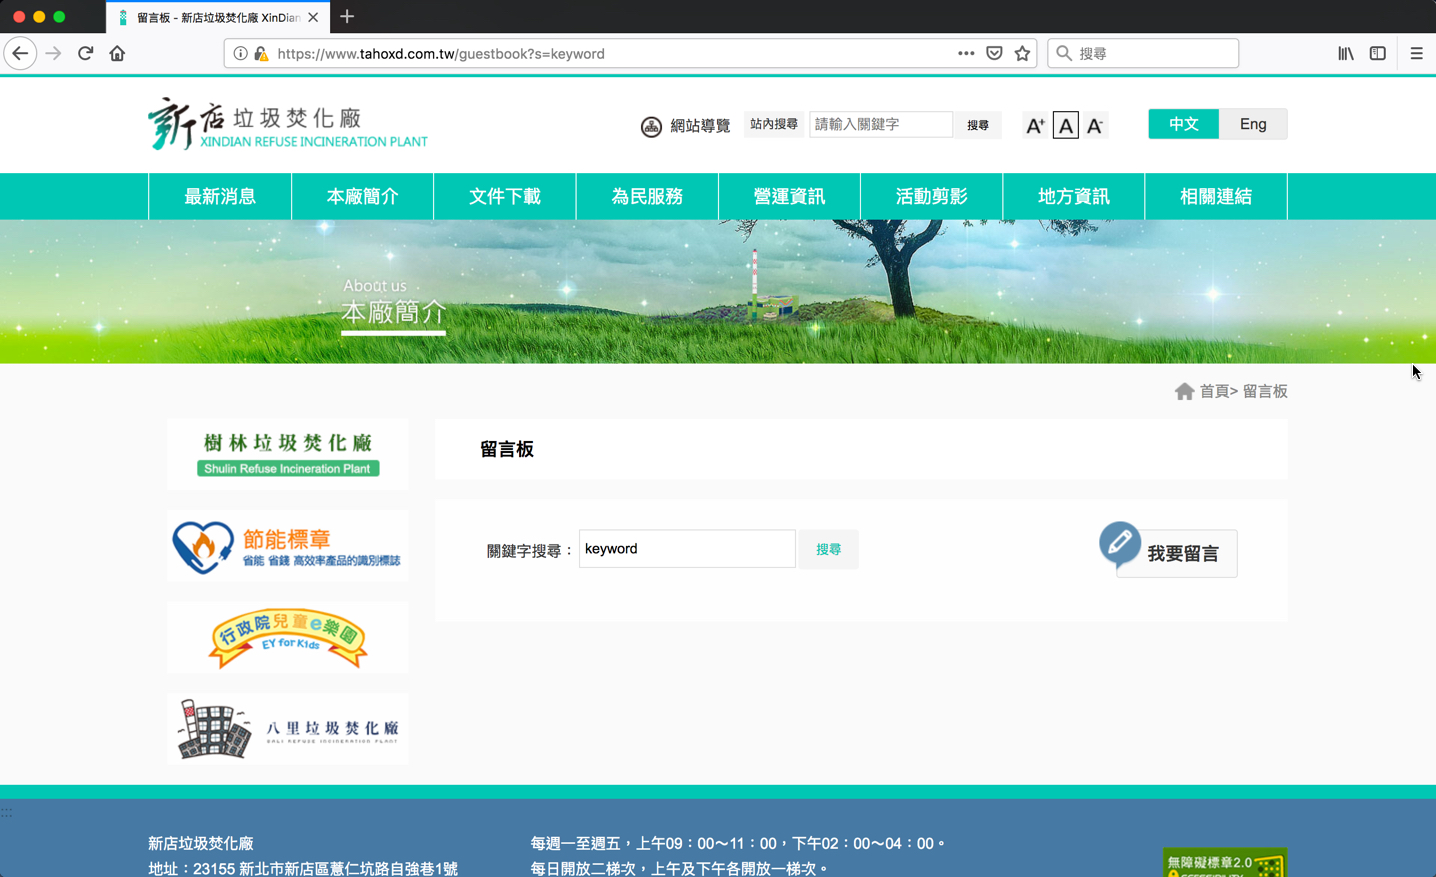Viewport: 1436px width, 877px height.
Task: Open the 本廠簡介 navigation item
Action: pos(362,196)
